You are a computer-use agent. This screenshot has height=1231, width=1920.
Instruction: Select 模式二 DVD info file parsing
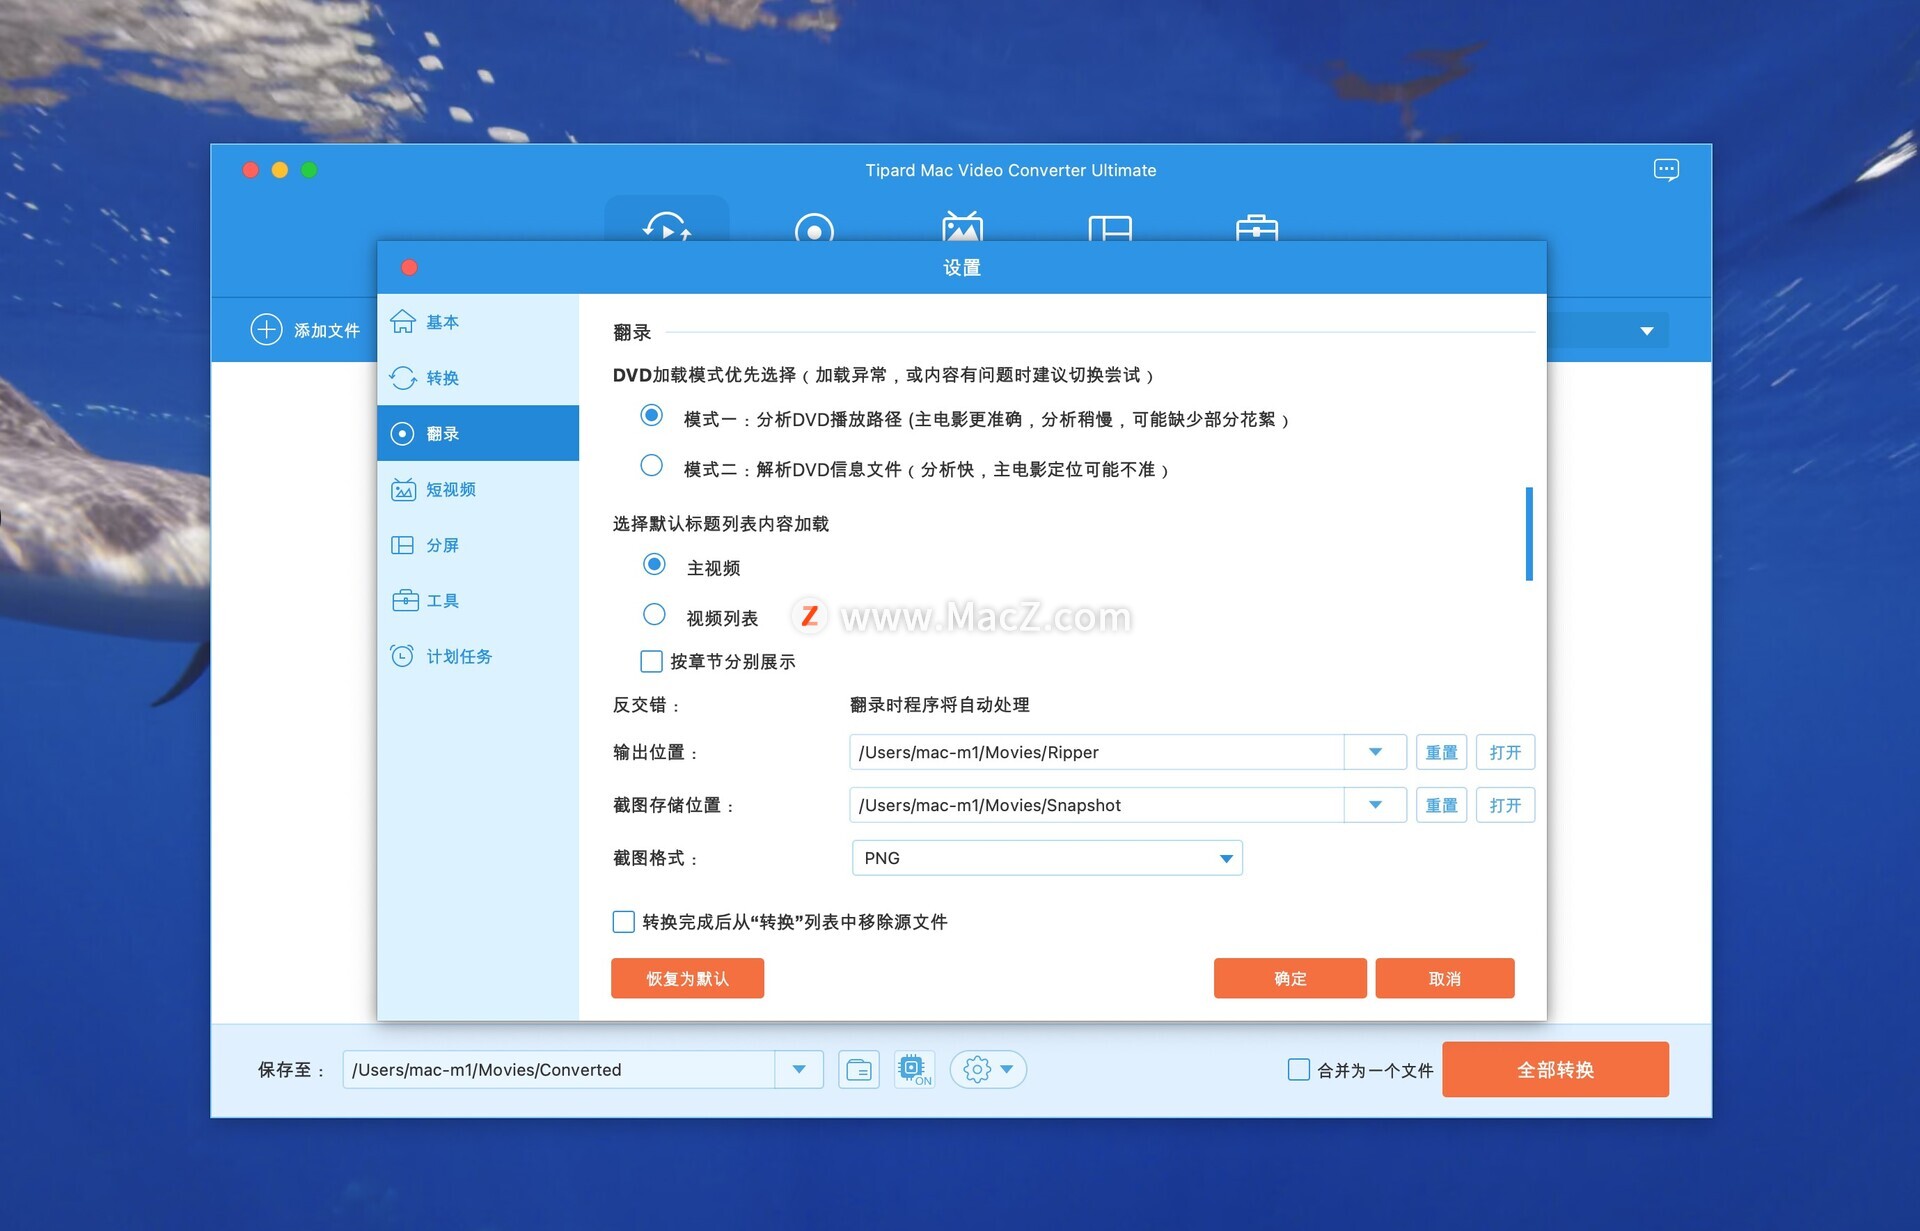tap(652, 465)
